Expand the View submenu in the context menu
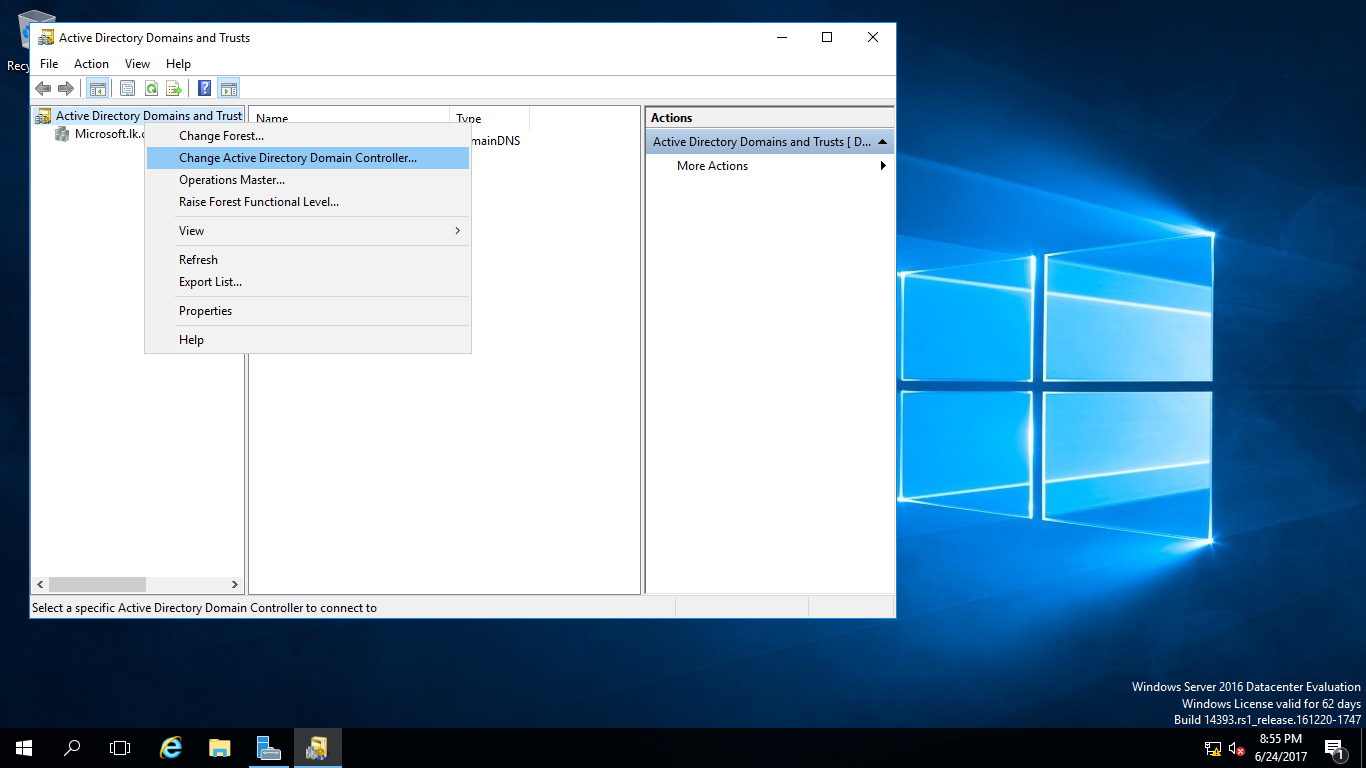1366x768 pixels. coord(308,231)
